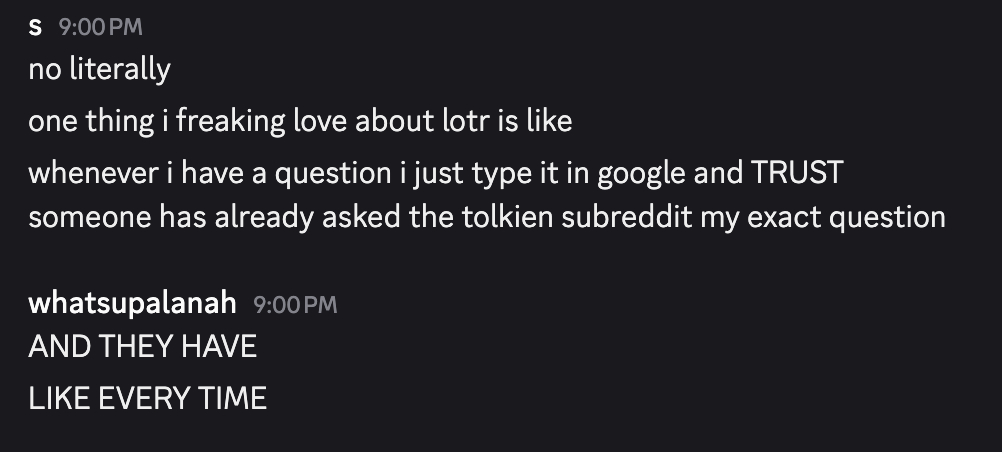Click the word "google" in s's message
This screenshot has width=1002, height=452.
(635, 172)
